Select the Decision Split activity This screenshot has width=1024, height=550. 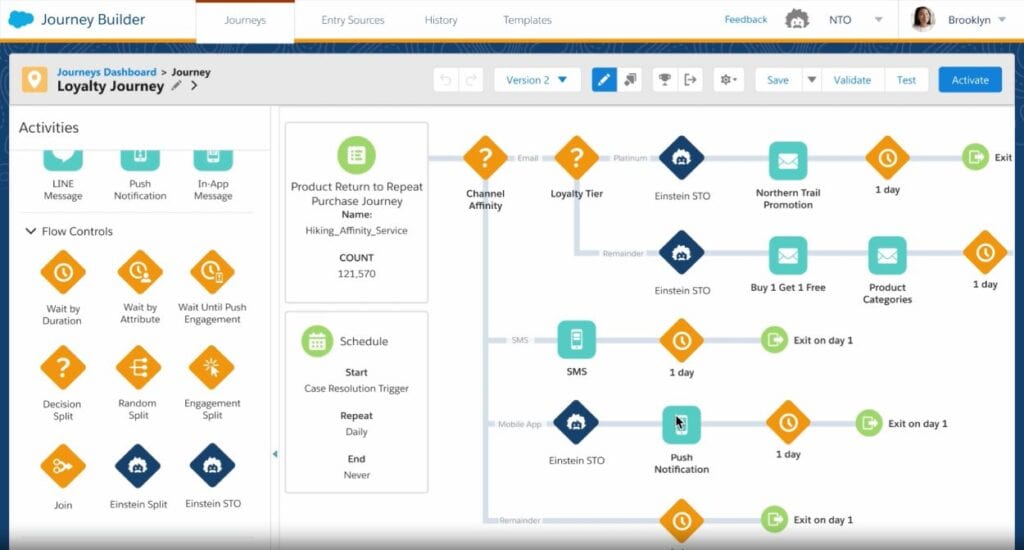63,368
